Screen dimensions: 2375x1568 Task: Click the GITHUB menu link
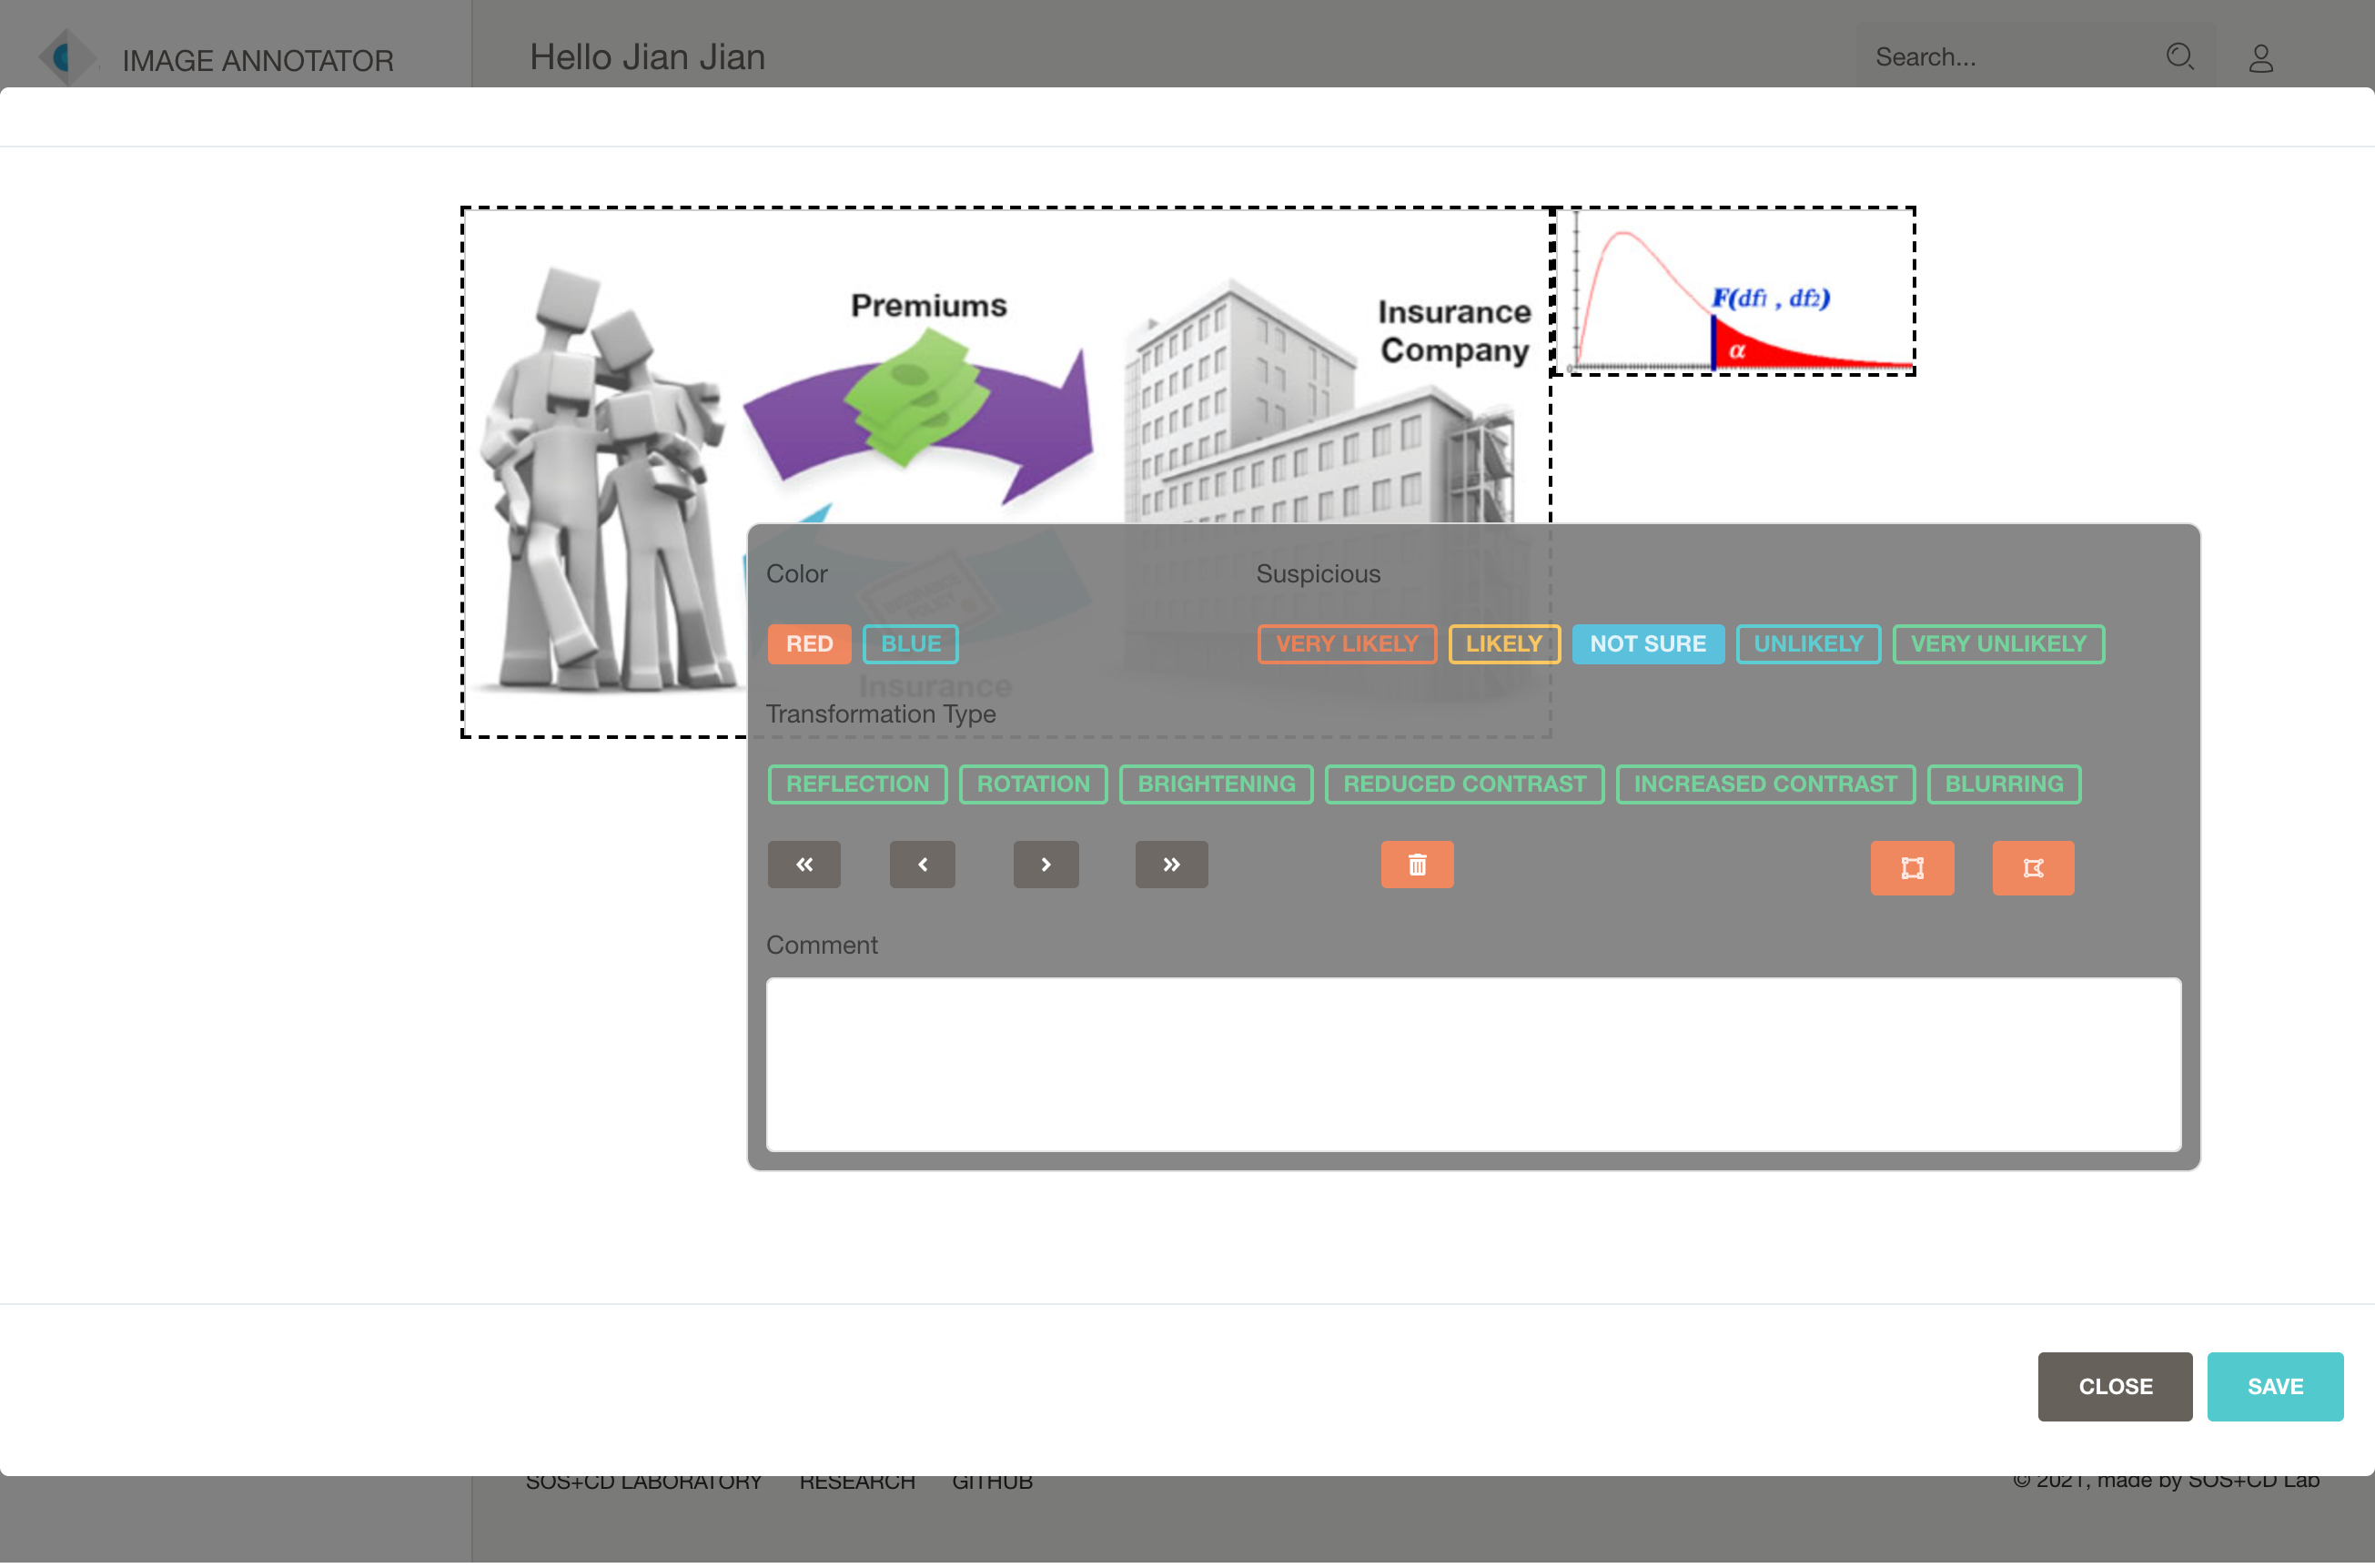click(990, 1479)
